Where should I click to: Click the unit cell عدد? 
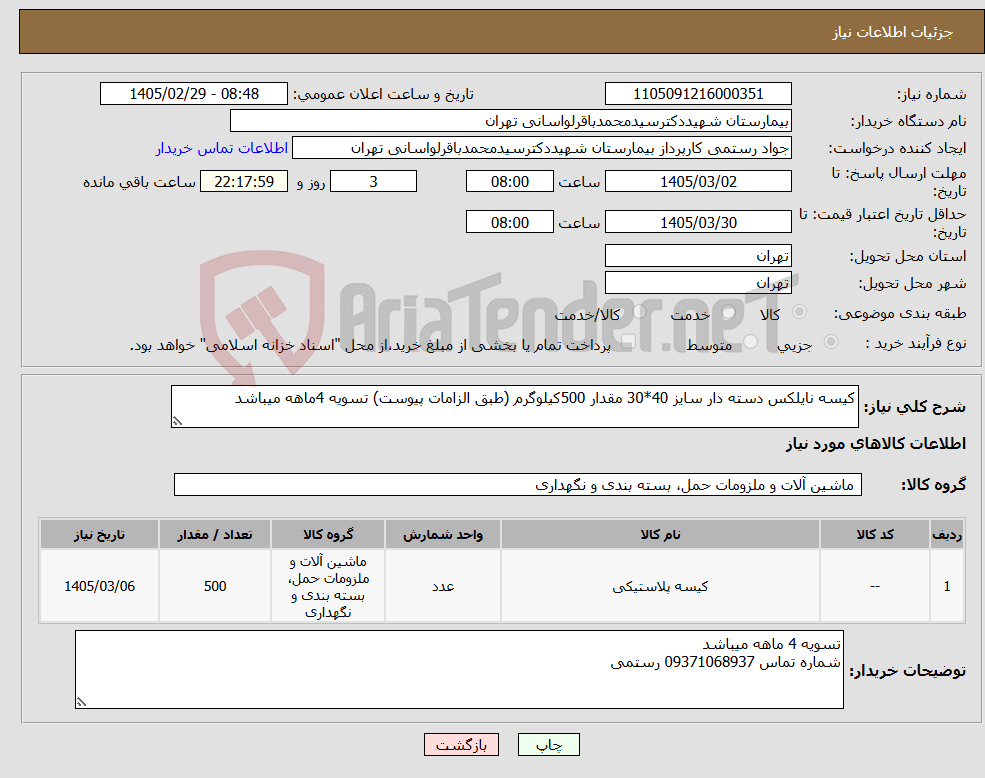[x=443, y=586]
